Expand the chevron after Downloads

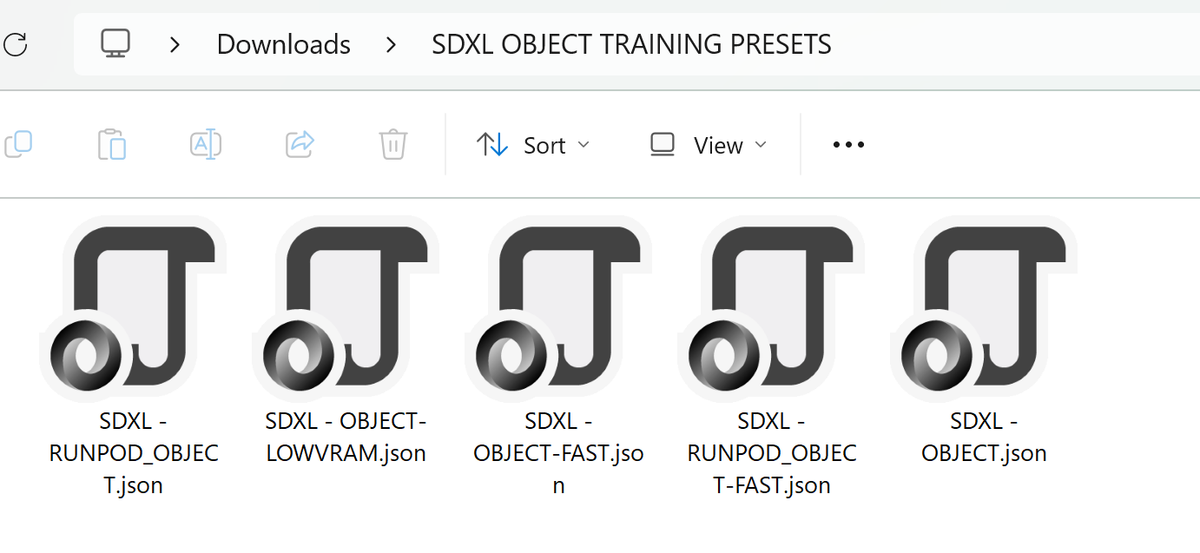(x=391, y=45)
